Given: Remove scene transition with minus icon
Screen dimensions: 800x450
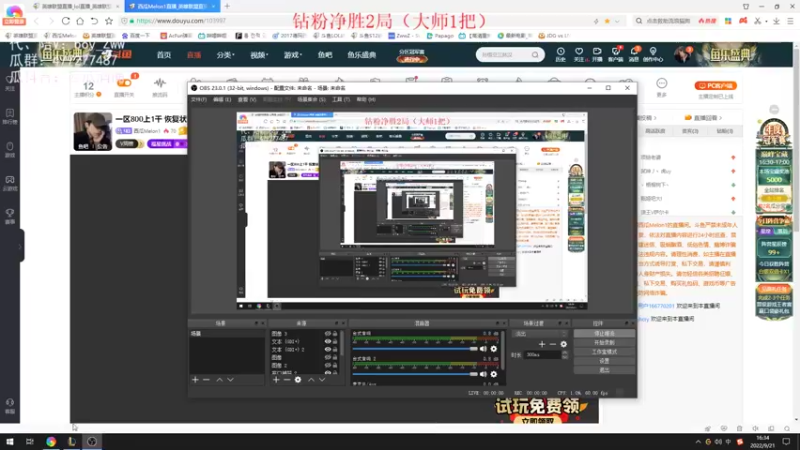Looking at the screenshot, I should [x=553, y=344].
